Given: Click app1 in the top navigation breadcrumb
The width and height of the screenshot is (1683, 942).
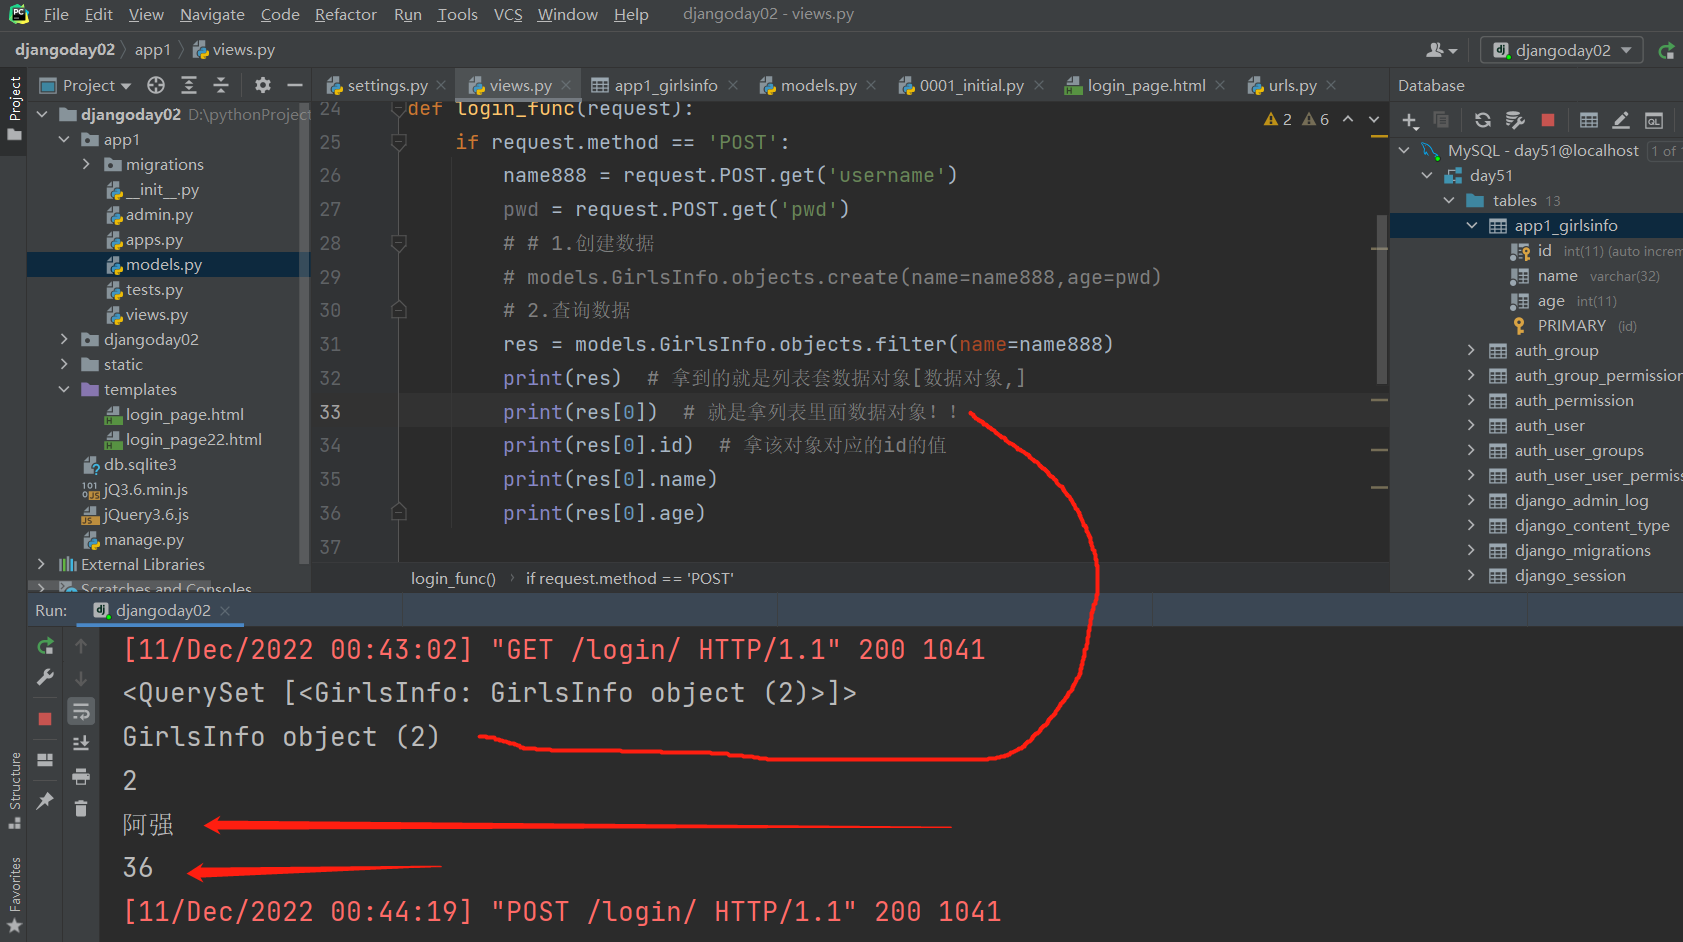Looking at the screenshot, I should click(x=153, y=49).
